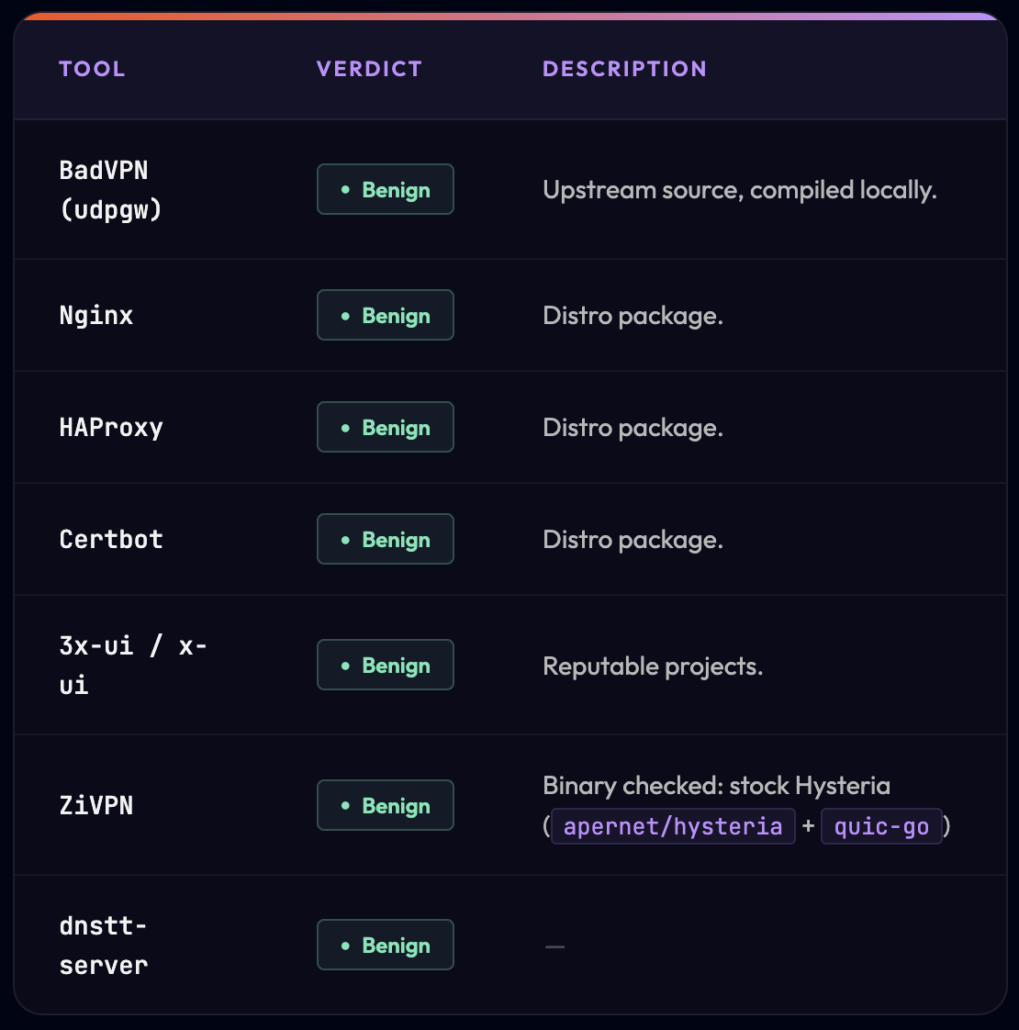Click the Benign badge next to HAProxy
This screenshot has height=1030, width=1019.
385,427
